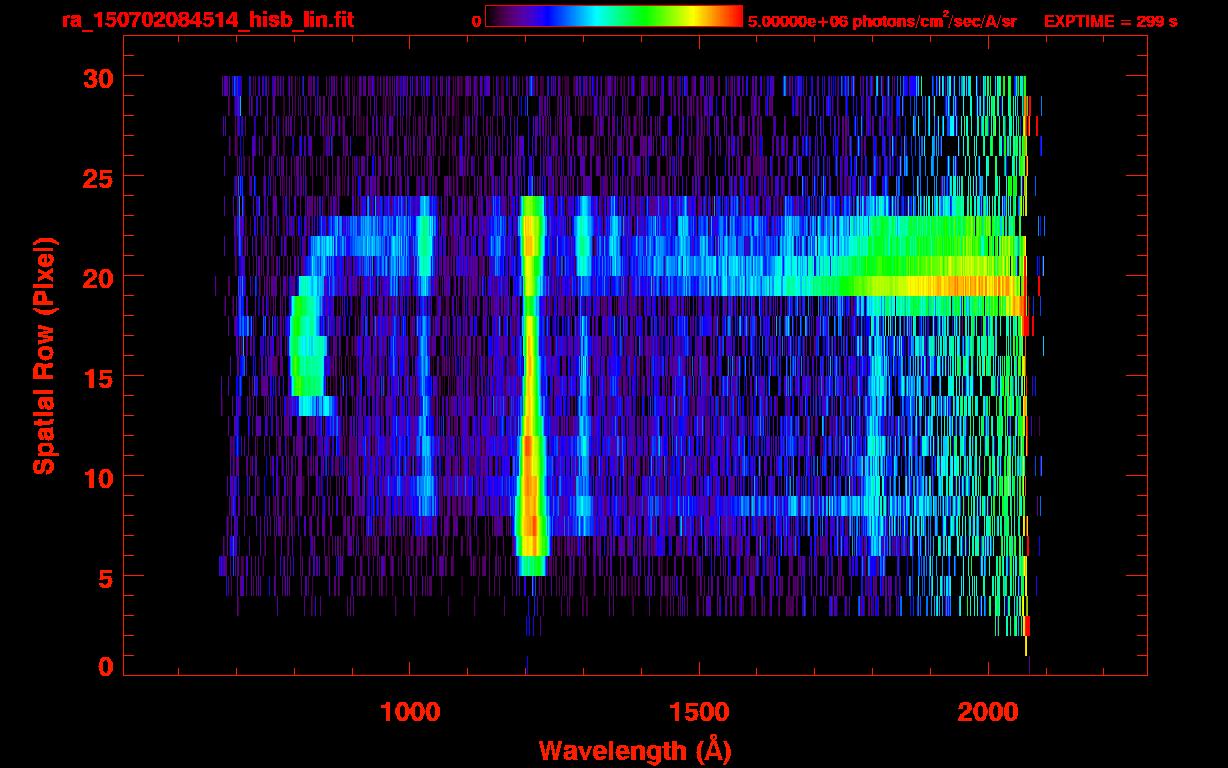Viewport: 1228px width, 768px height.
Task: Select the Spatial Row (Pixel) axis title
Action: pos(44,355)
